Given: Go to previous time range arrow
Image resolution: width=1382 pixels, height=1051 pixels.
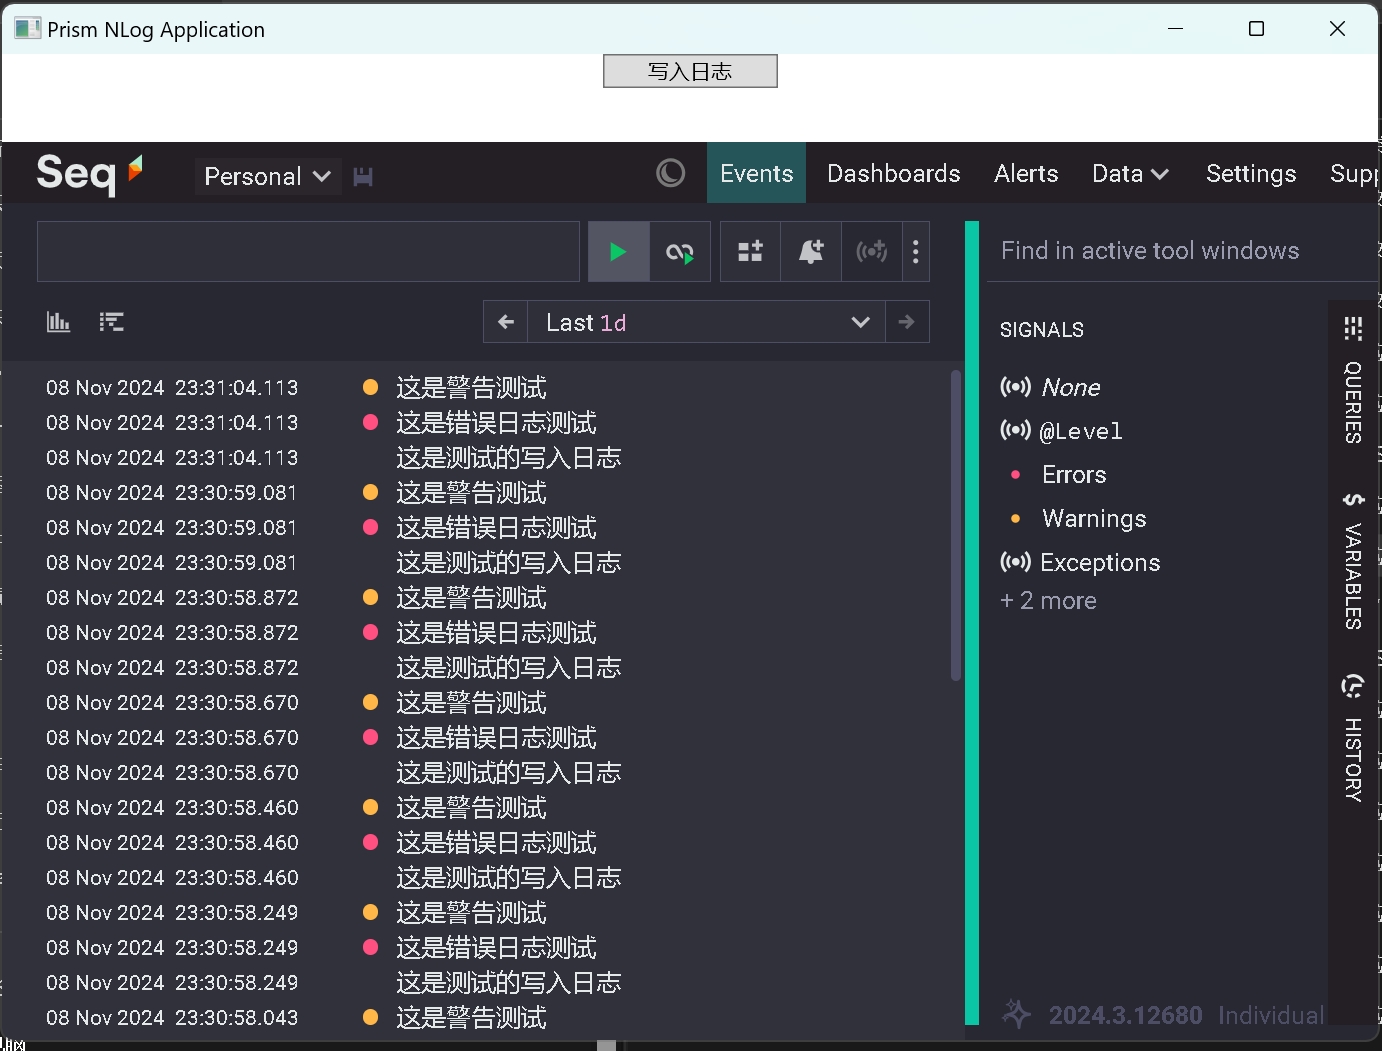Looking at the screenshot, I should tap(506, 322).
